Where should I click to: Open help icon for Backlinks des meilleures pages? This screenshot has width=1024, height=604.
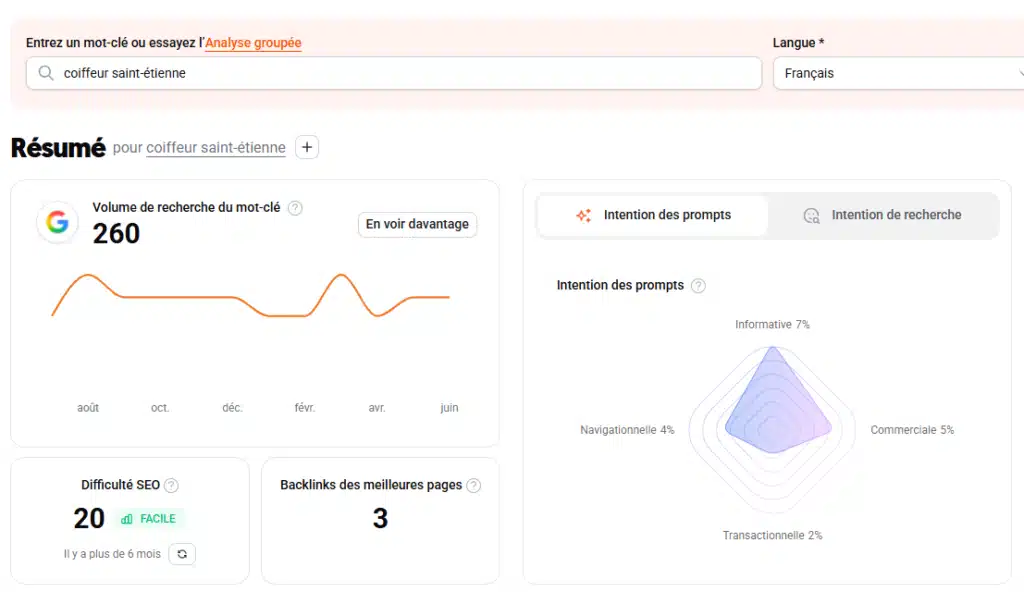(x=473, y=485)
